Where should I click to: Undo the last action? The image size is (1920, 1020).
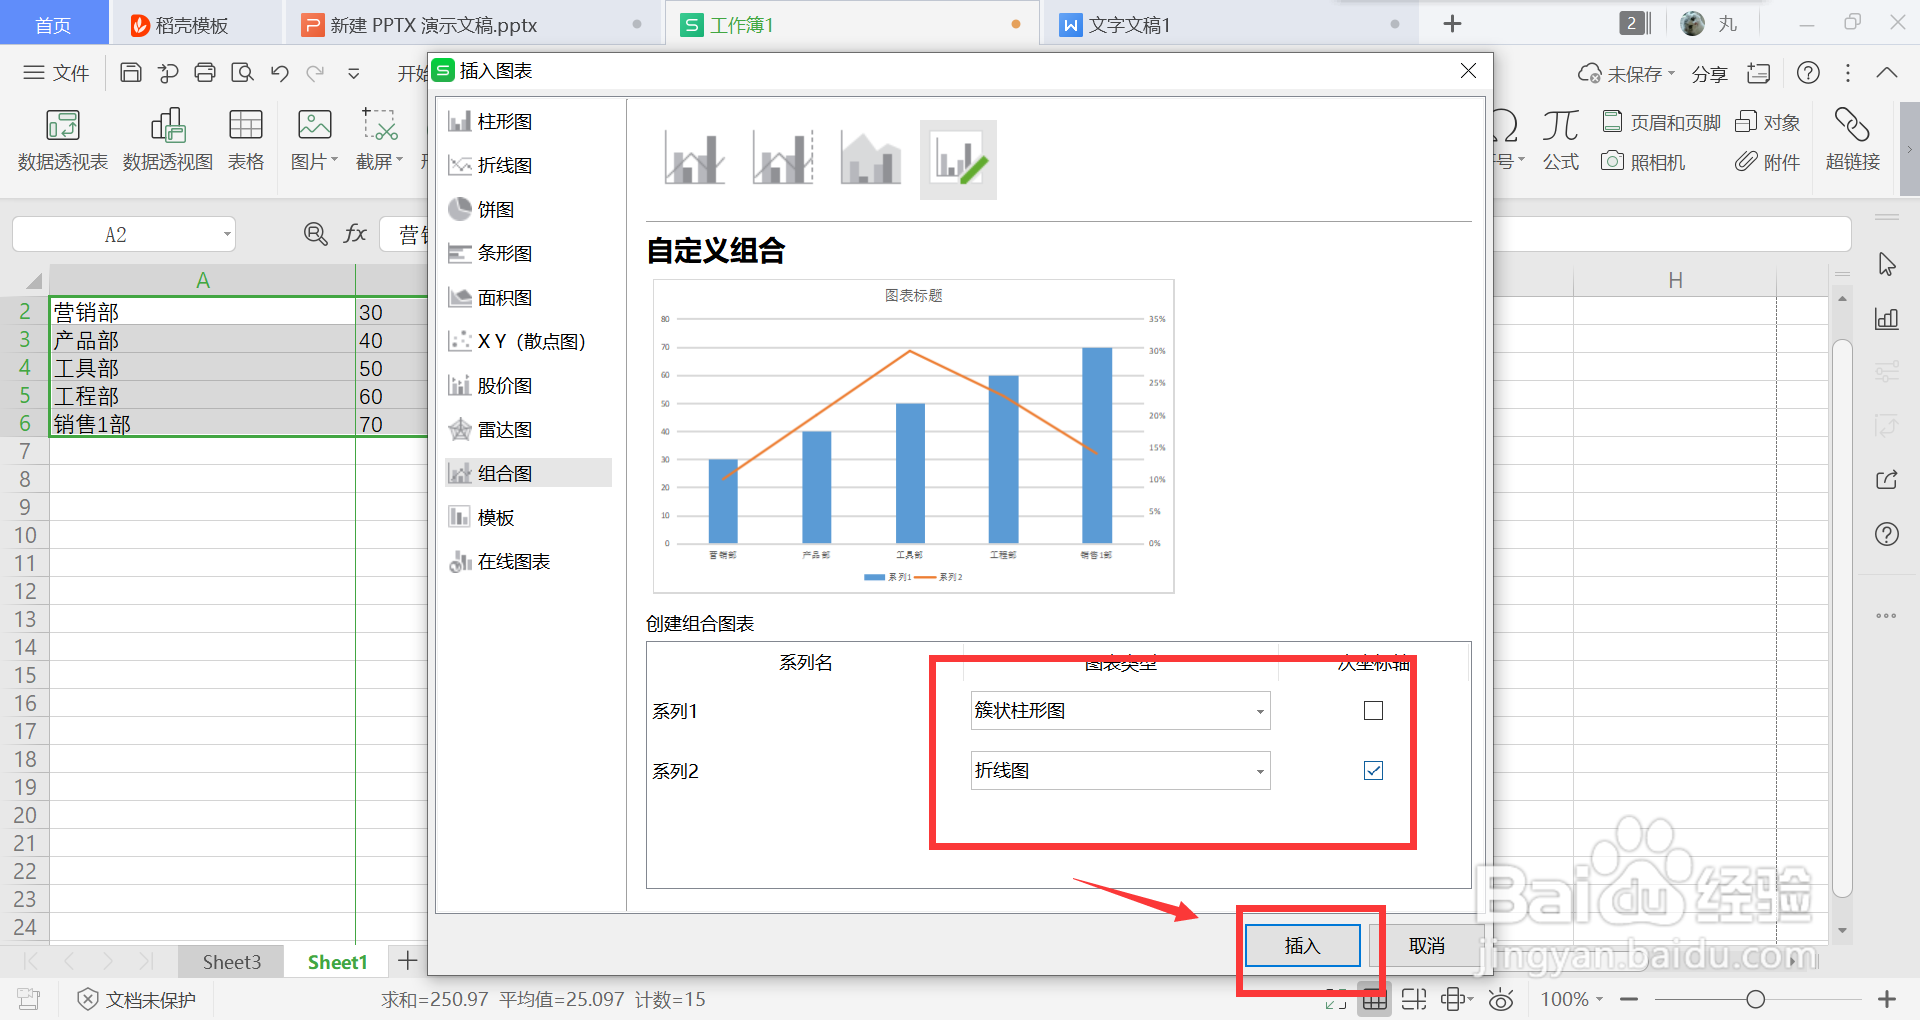279,72
